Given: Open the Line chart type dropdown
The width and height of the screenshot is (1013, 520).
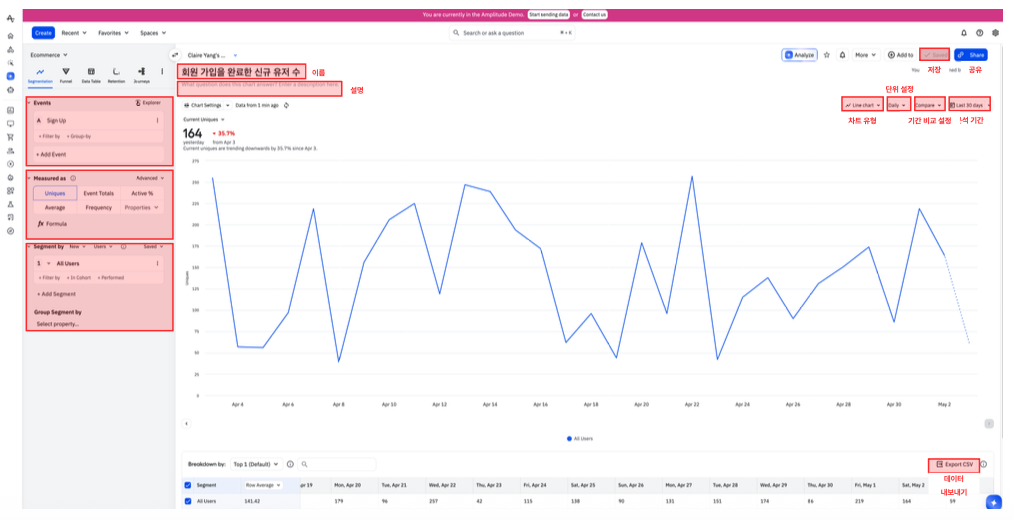Looking at the screenshot, I should 862,105.
